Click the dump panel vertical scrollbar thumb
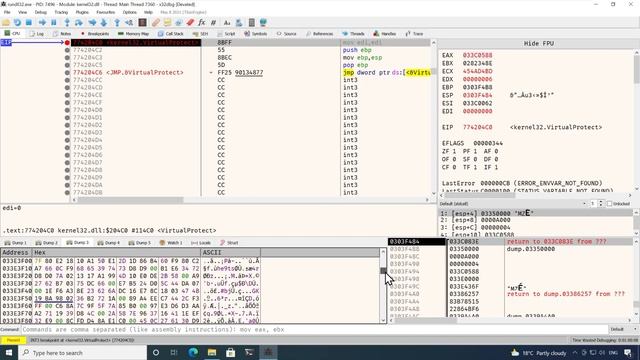Image resolution: width=640 pixels, height=360 pixels. coord(383,271)
